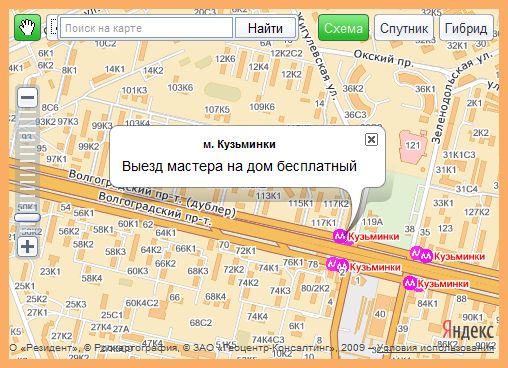Open the Условия использования link

[x=436, y=347]
